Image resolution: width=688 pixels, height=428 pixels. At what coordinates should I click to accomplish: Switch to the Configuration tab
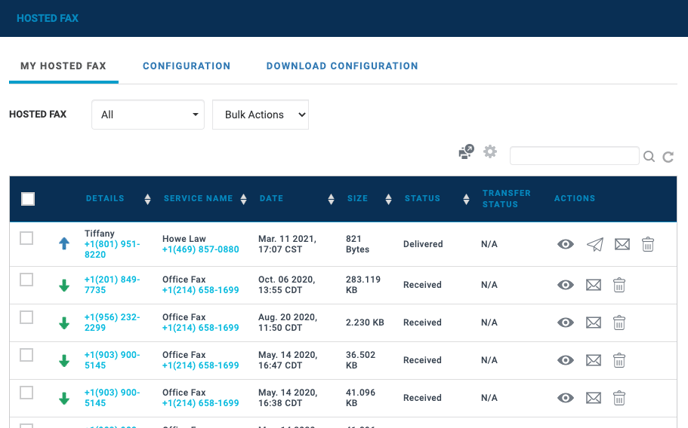186,66
